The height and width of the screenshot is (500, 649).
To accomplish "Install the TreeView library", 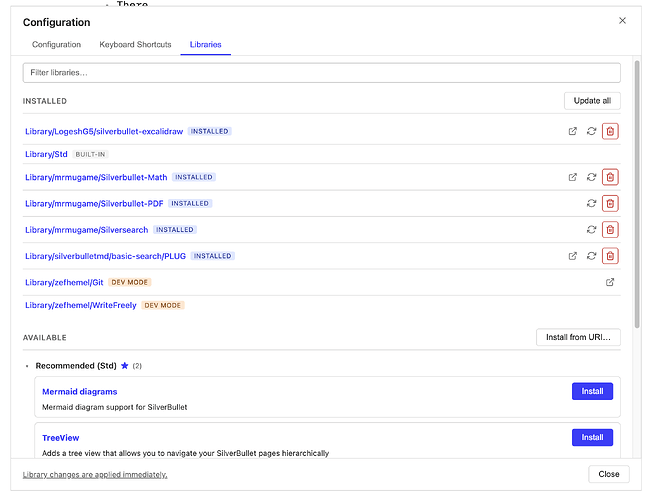I will [592, 438].
